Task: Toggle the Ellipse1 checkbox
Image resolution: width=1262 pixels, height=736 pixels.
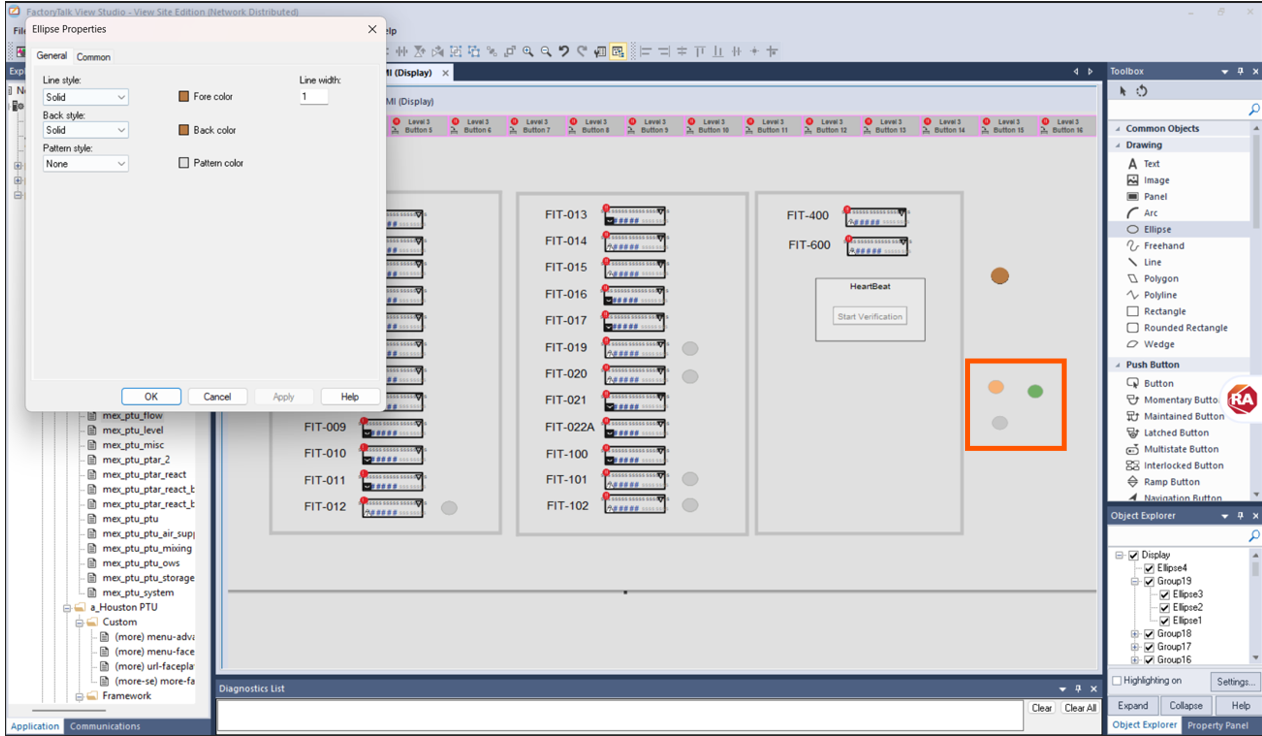Action: [x=1165, y=620]
